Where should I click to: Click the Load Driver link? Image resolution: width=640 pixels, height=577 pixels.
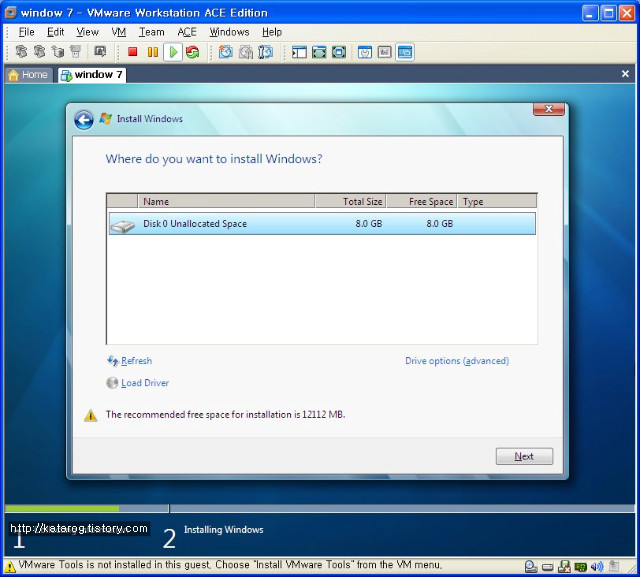pyautogui.click(x=145, y=383)
